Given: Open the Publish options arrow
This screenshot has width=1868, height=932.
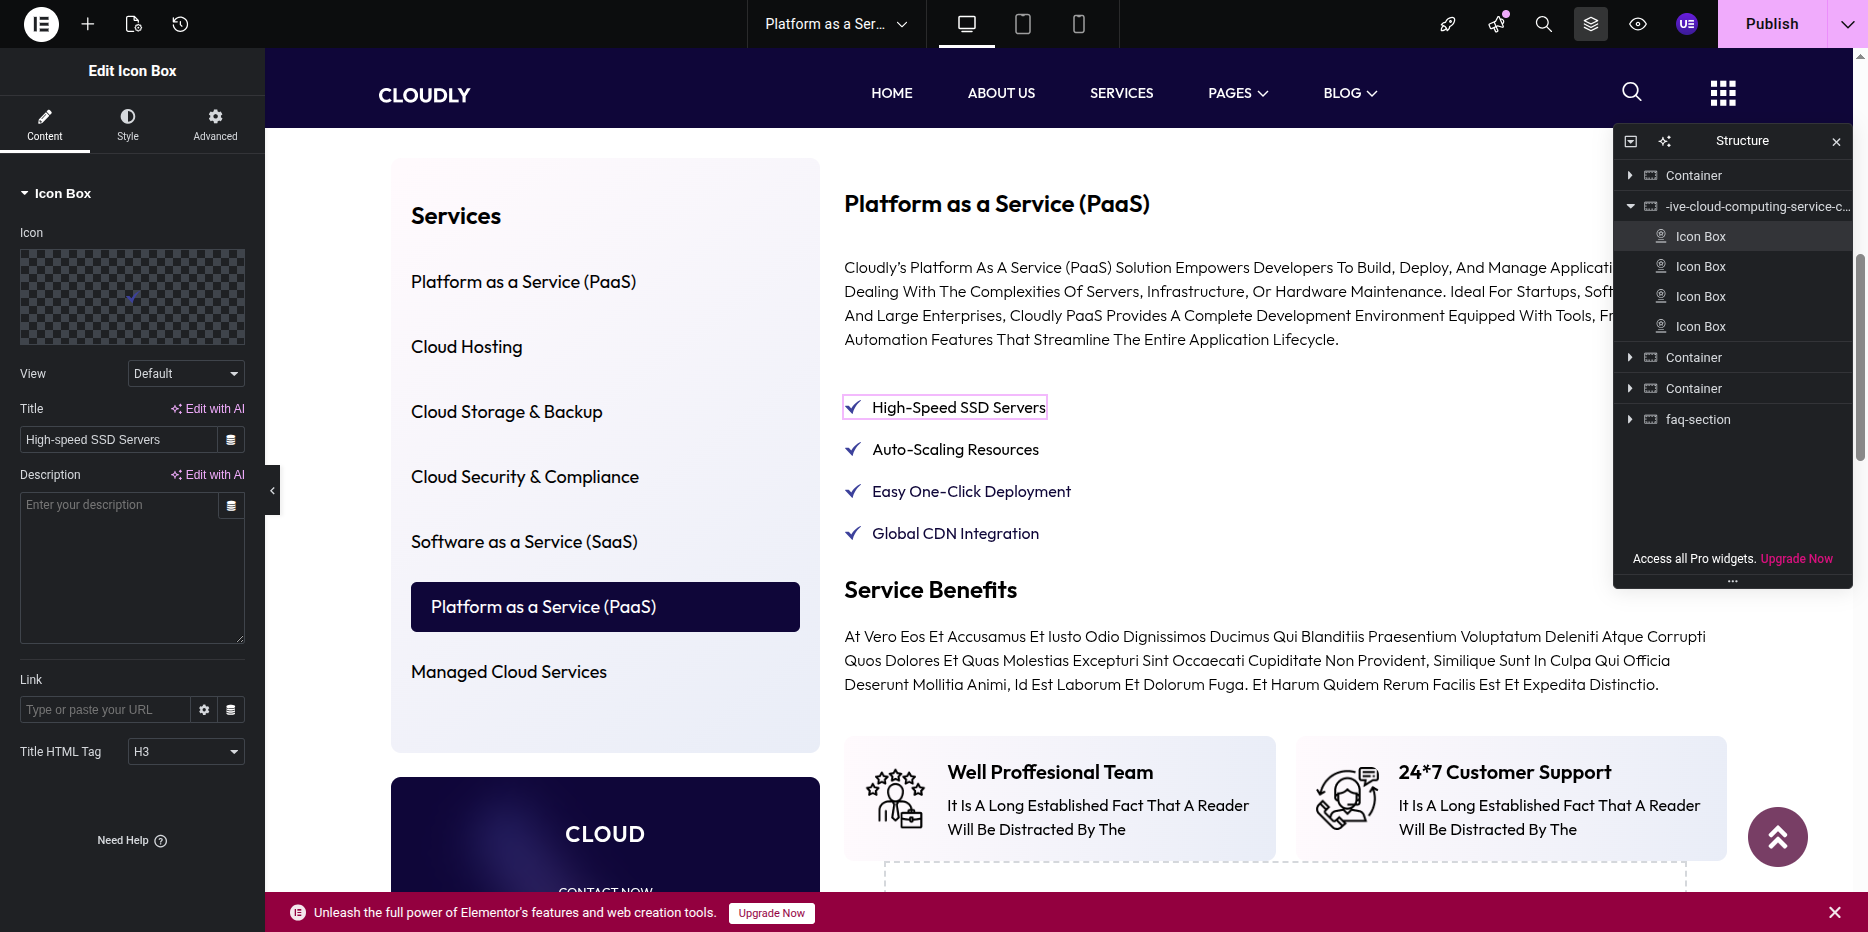Looking at the screenshot, I should (x=1847, y=24).
